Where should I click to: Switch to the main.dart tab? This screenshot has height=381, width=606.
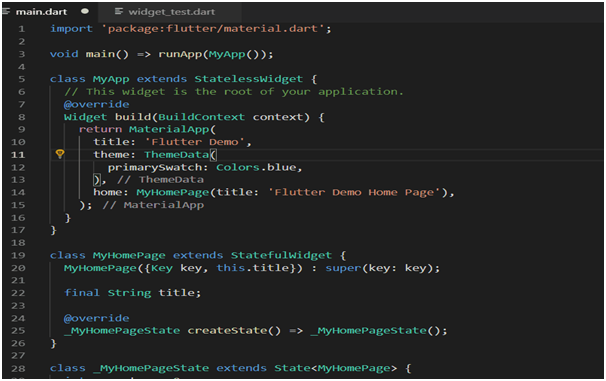[41, 12]
